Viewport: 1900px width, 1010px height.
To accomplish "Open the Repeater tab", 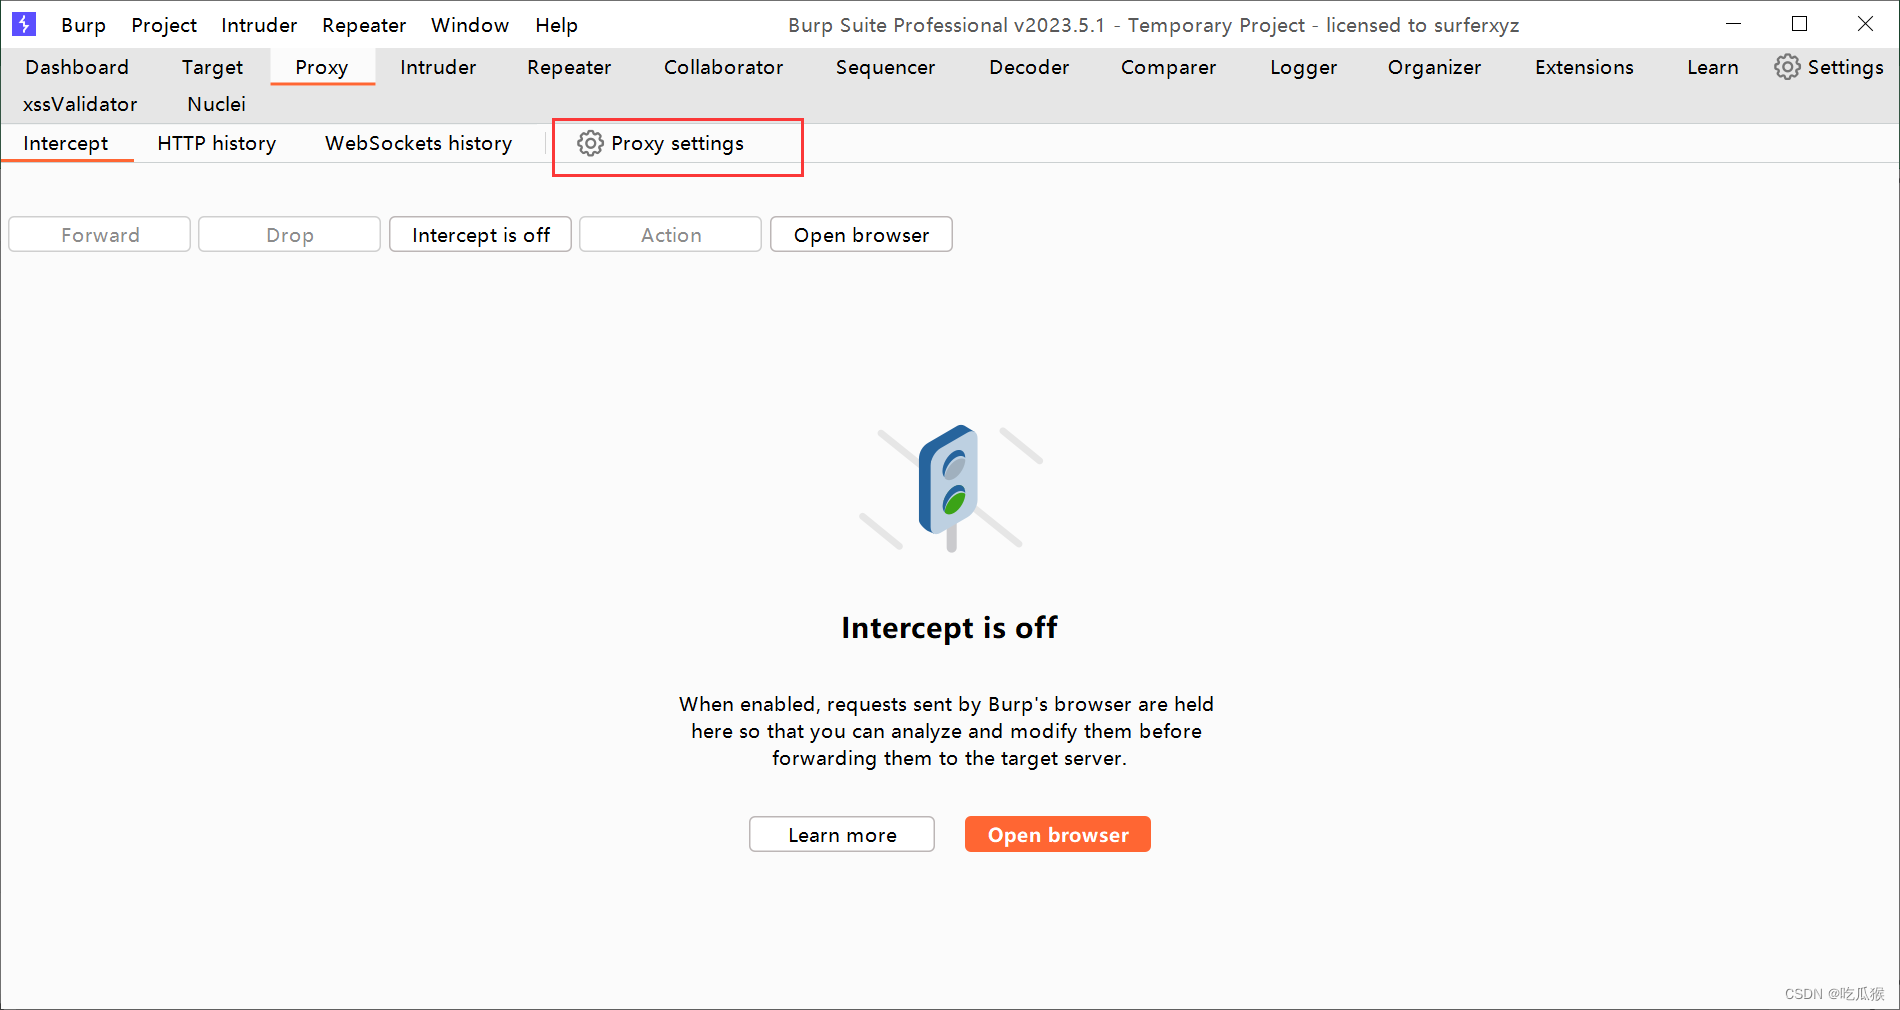I will tap(568, 67).
